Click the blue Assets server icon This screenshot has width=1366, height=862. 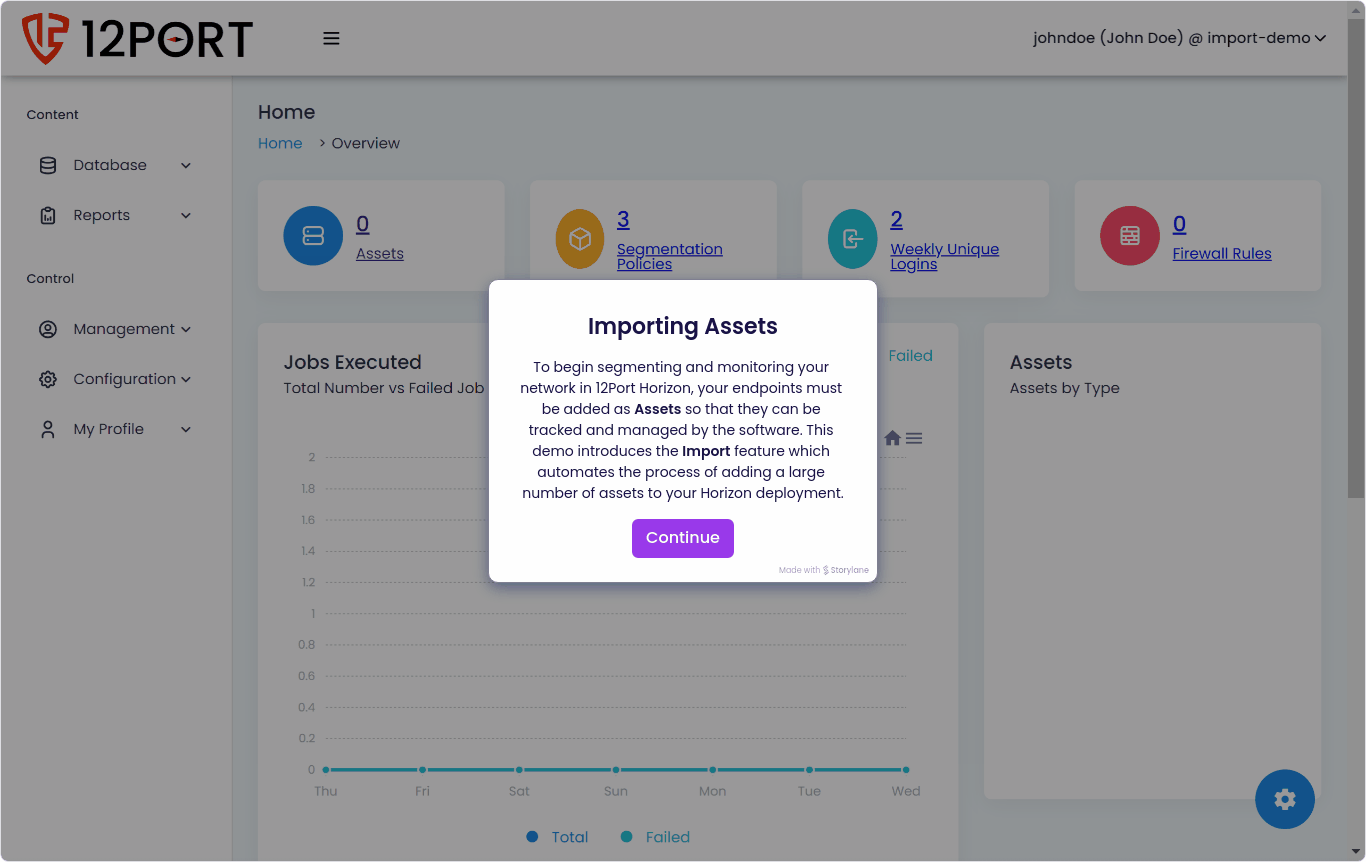pyautogui.click(x=313, y=236)
